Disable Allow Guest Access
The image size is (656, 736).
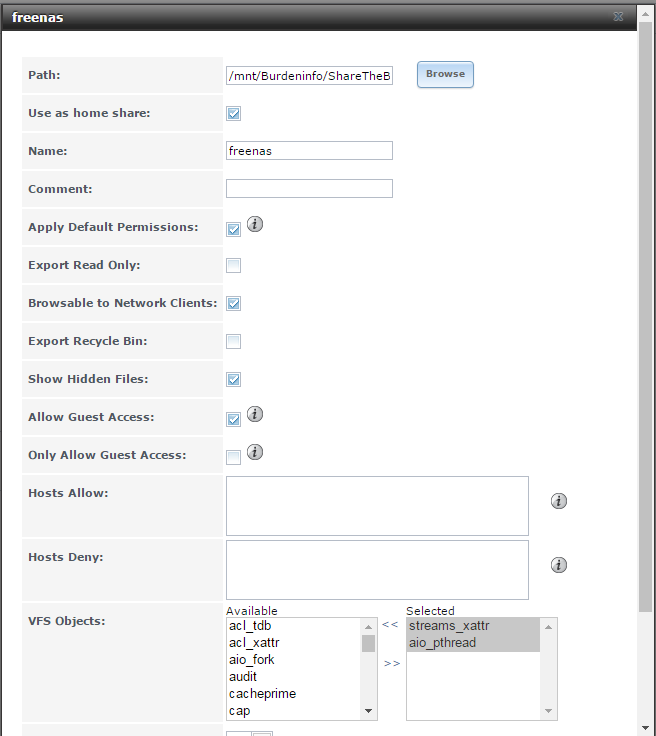[x=234, y=419]
